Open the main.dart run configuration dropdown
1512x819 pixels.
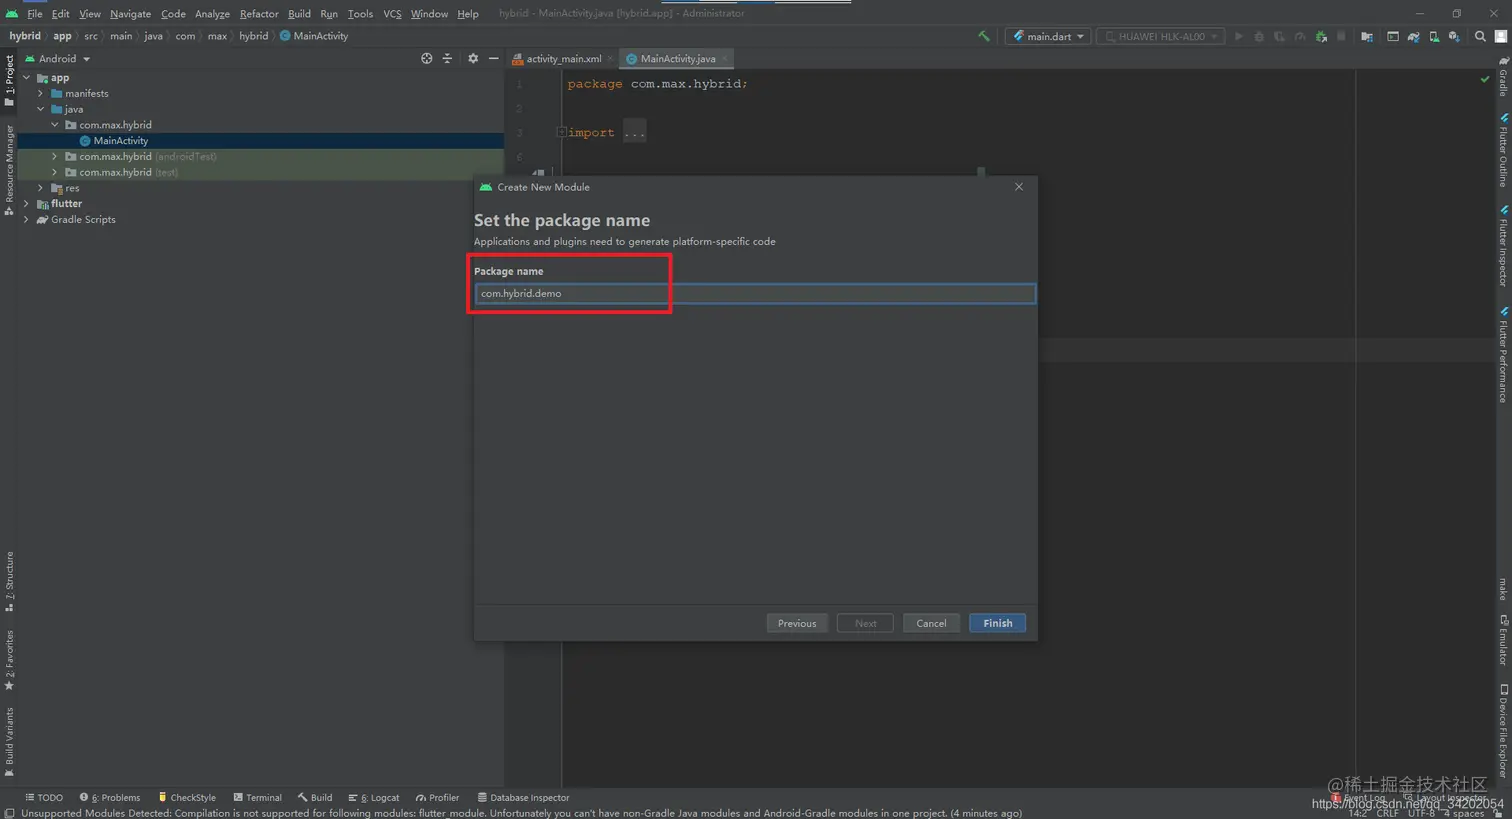point(1047,36)
